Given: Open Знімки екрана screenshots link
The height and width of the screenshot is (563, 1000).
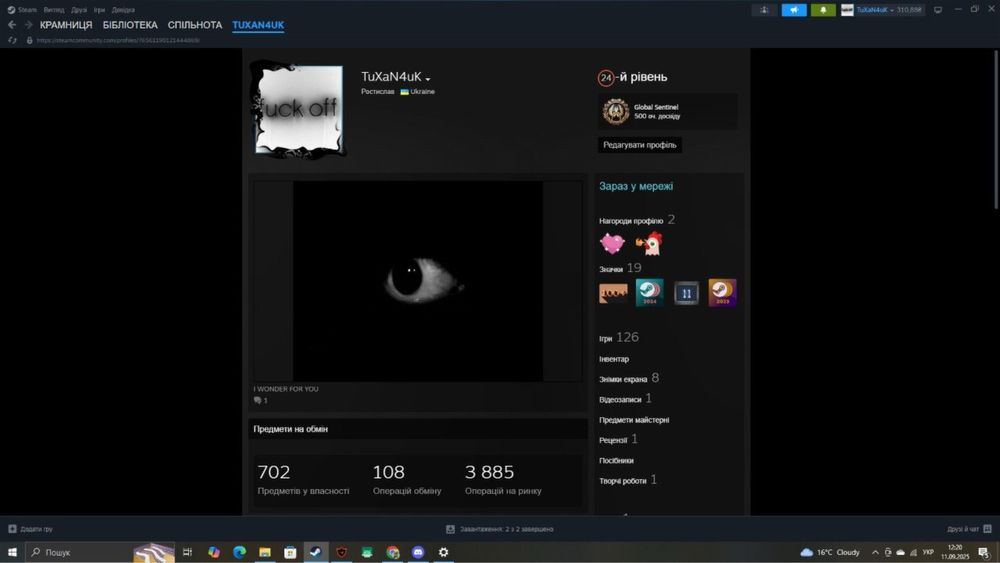Looking at the screenshot, I should (629, 379).
